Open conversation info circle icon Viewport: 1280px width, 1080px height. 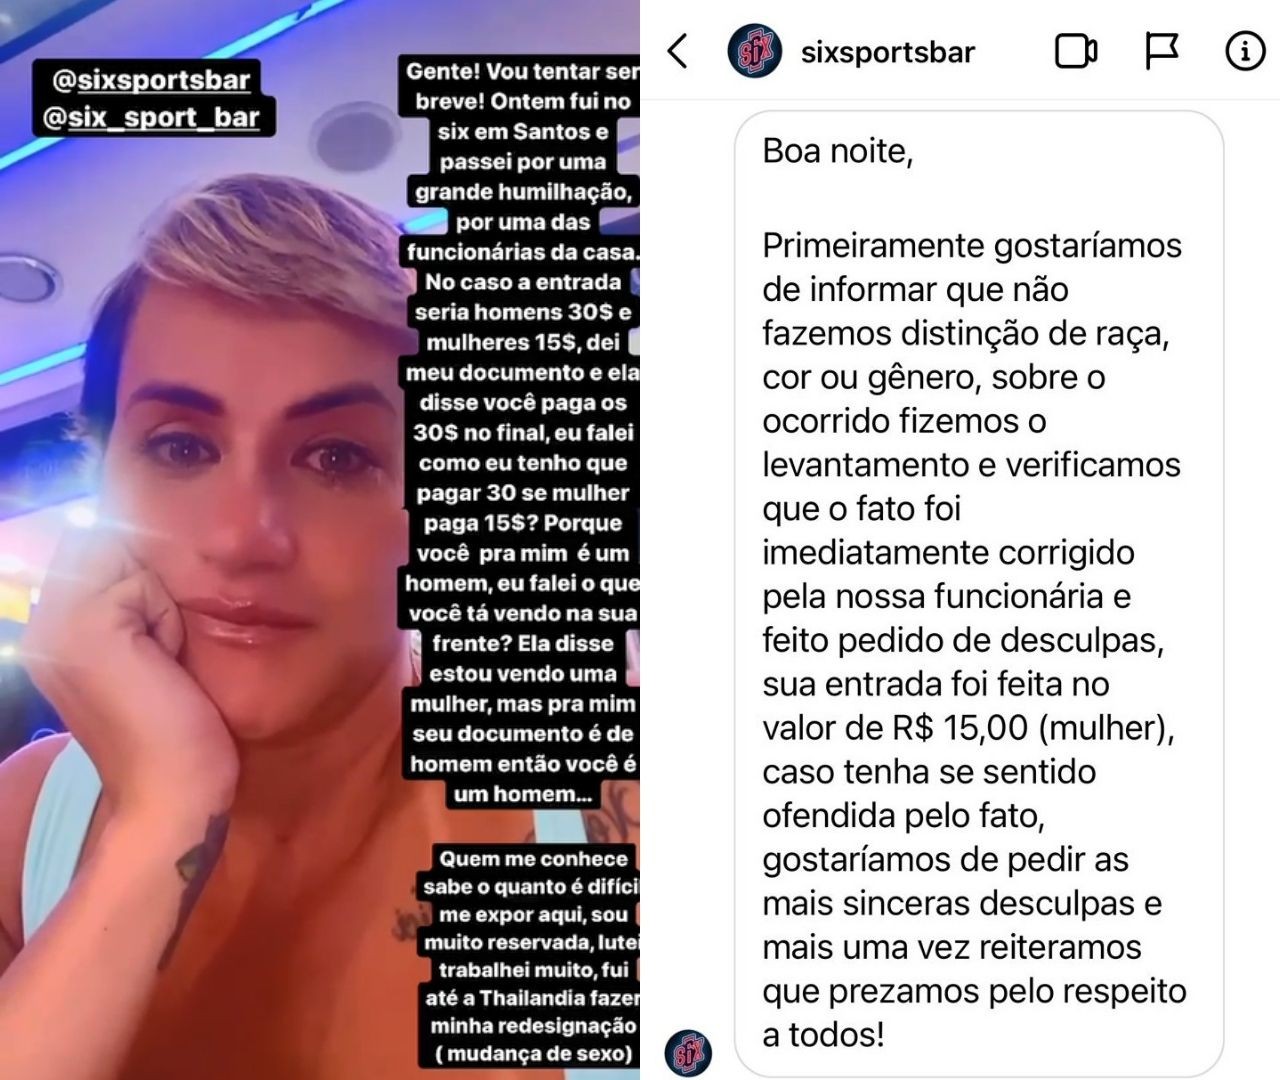point(1245,51)
